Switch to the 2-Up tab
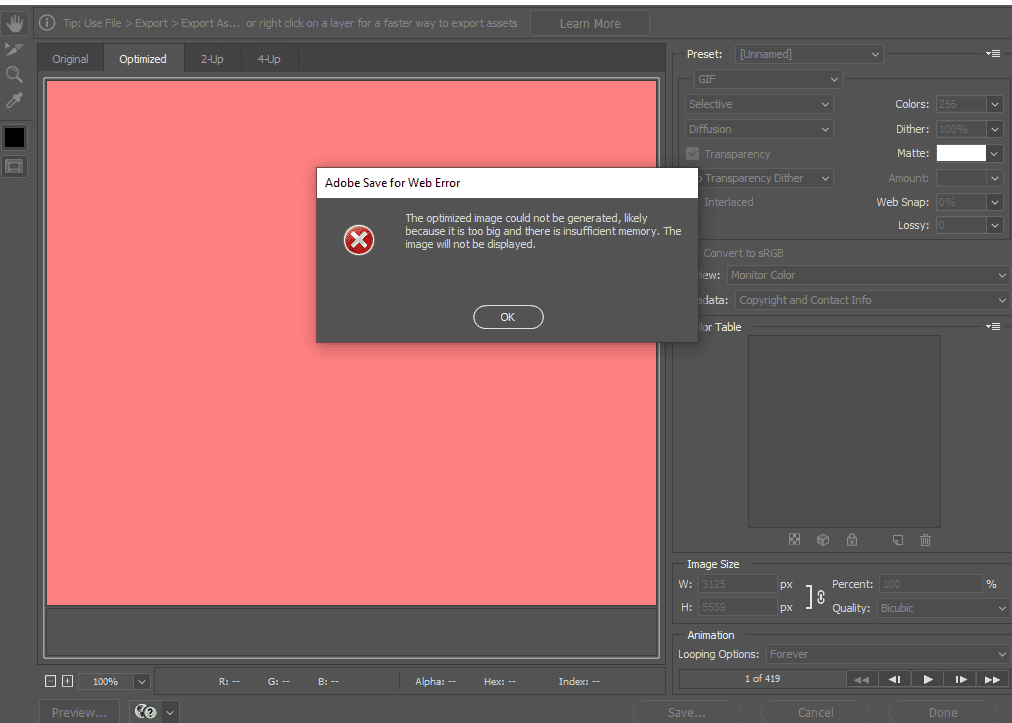The width and height of the screenshot is (1012, 723). click(212, 59)
